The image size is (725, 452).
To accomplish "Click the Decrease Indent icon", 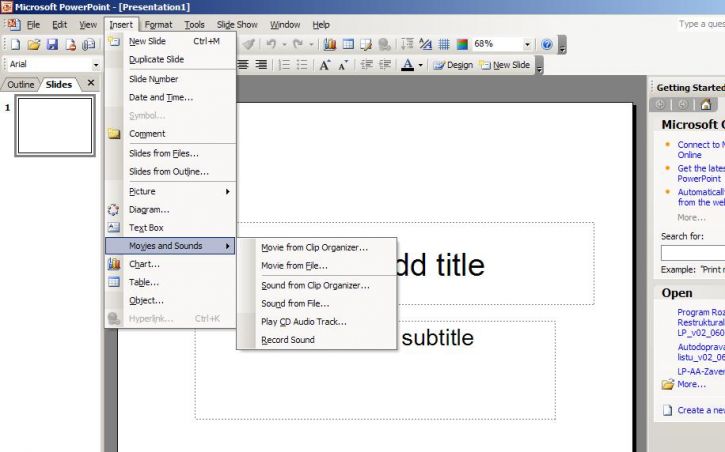I will pyautogui.click(x=366, y=65).
